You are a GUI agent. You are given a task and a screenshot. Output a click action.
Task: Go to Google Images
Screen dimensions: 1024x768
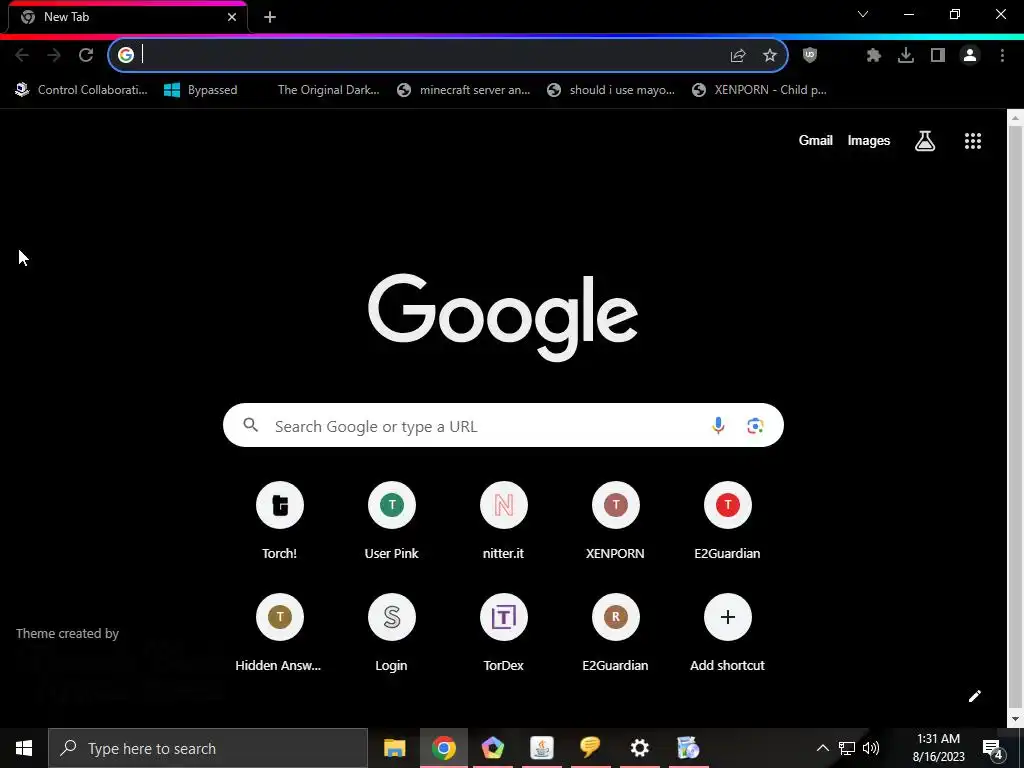[869, 140]
